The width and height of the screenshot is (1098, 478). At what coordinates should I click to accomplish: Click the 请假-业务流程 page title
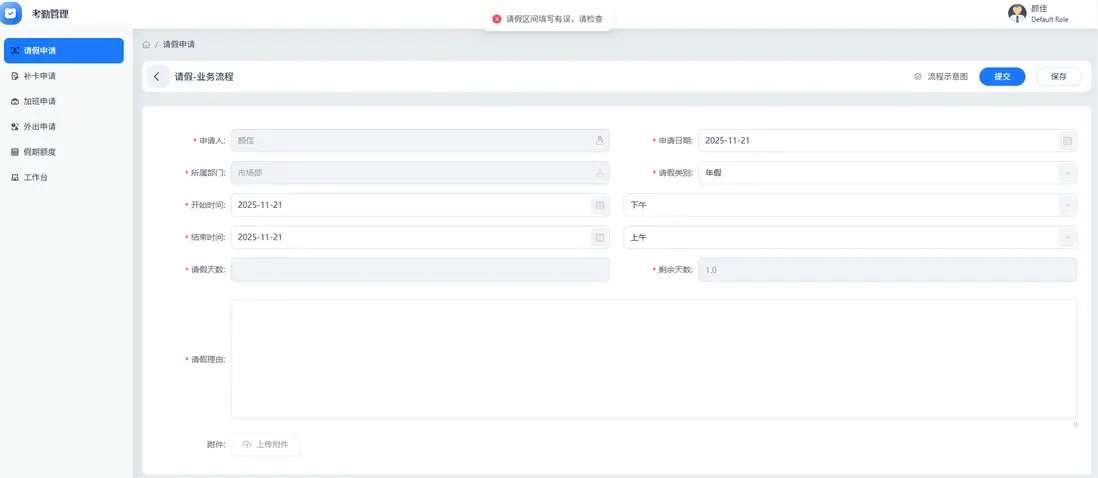click(204, 77)
